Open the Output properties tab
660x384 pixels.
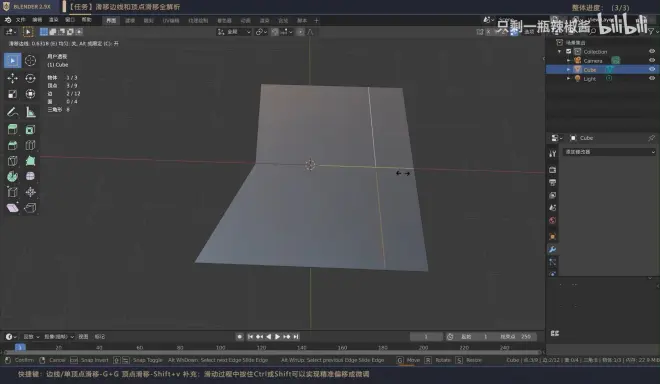click(x=553, y=182)
